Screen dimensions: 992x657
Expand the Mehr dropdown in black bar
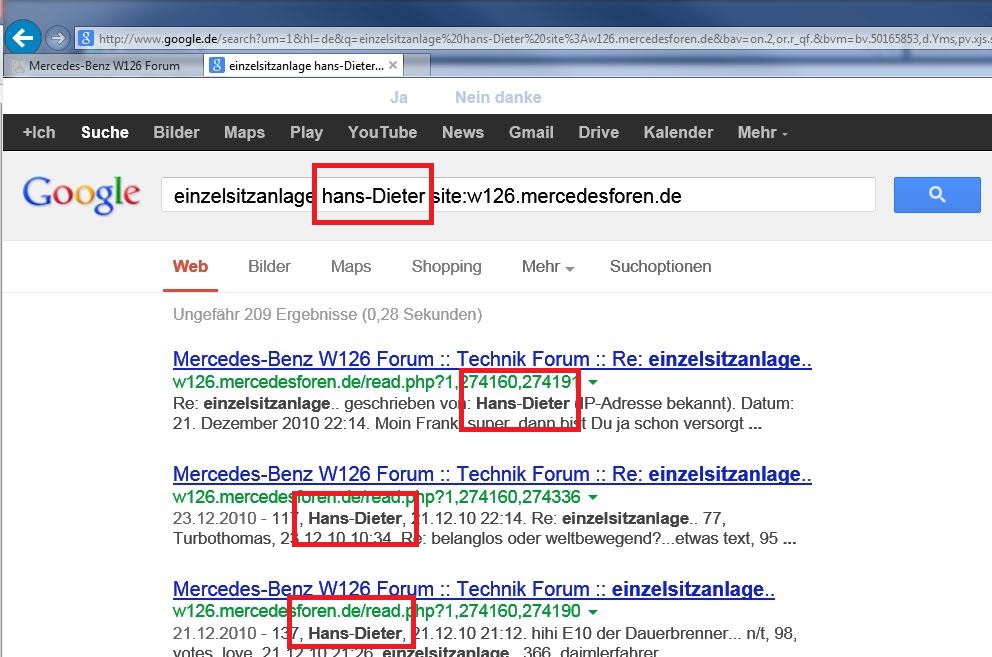tap(762, 132)
